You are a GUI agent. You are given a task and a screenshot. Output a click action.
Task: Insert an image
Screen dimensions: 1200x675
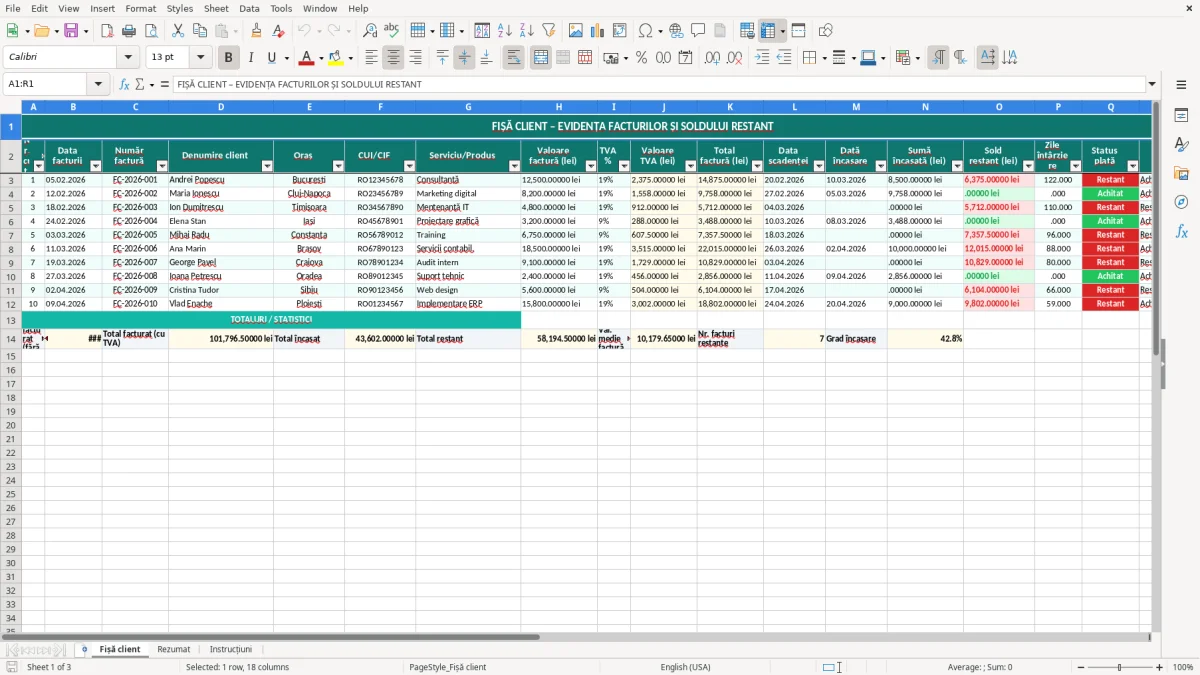pyautogui.click(x=576, y=31)
